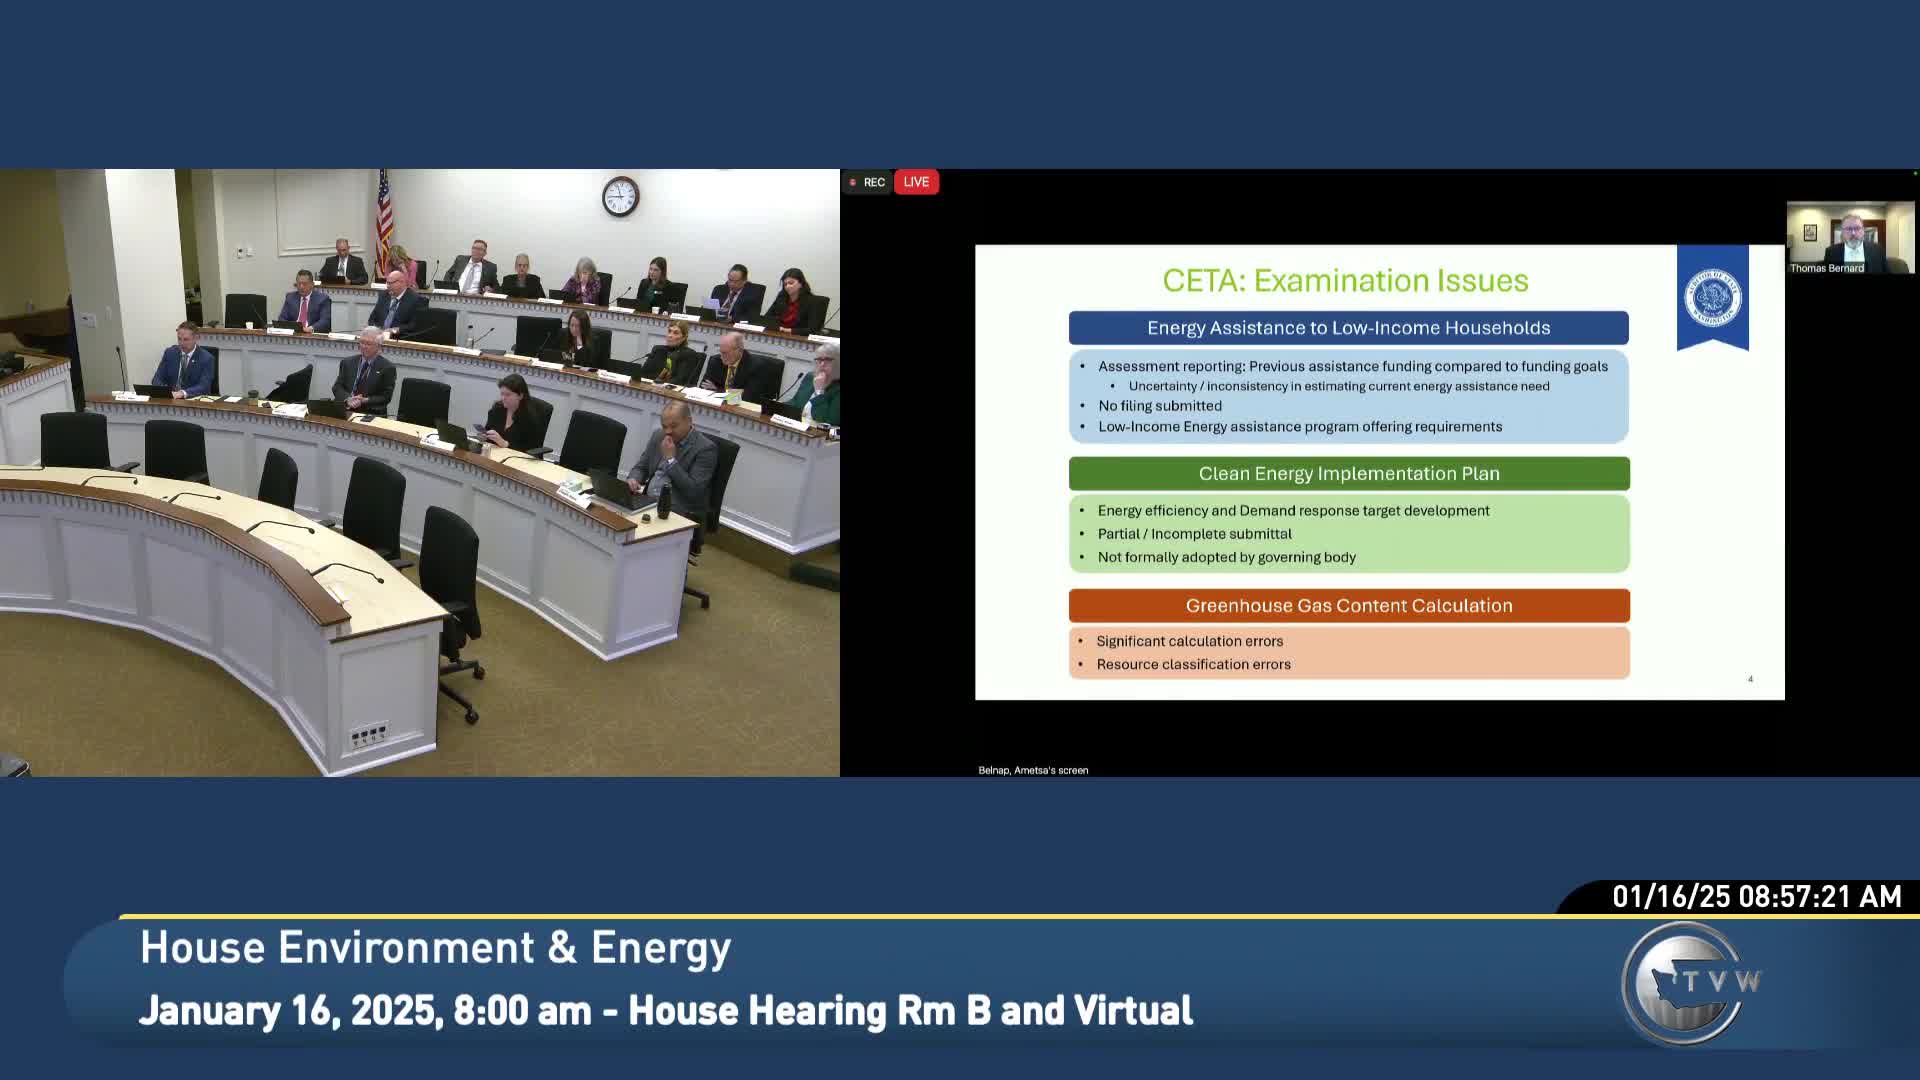Click the red recording dot next to REC

coord(852,181)
